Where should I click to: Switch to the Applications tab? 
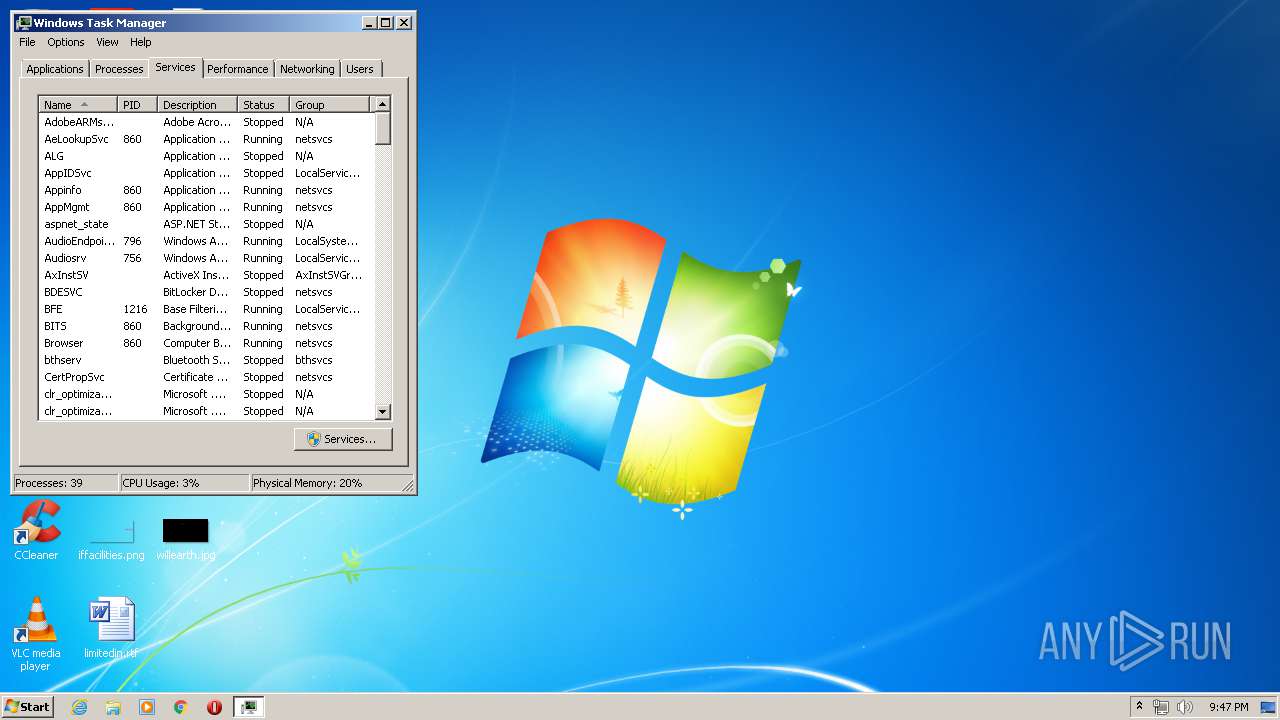[x=55, y=69]
